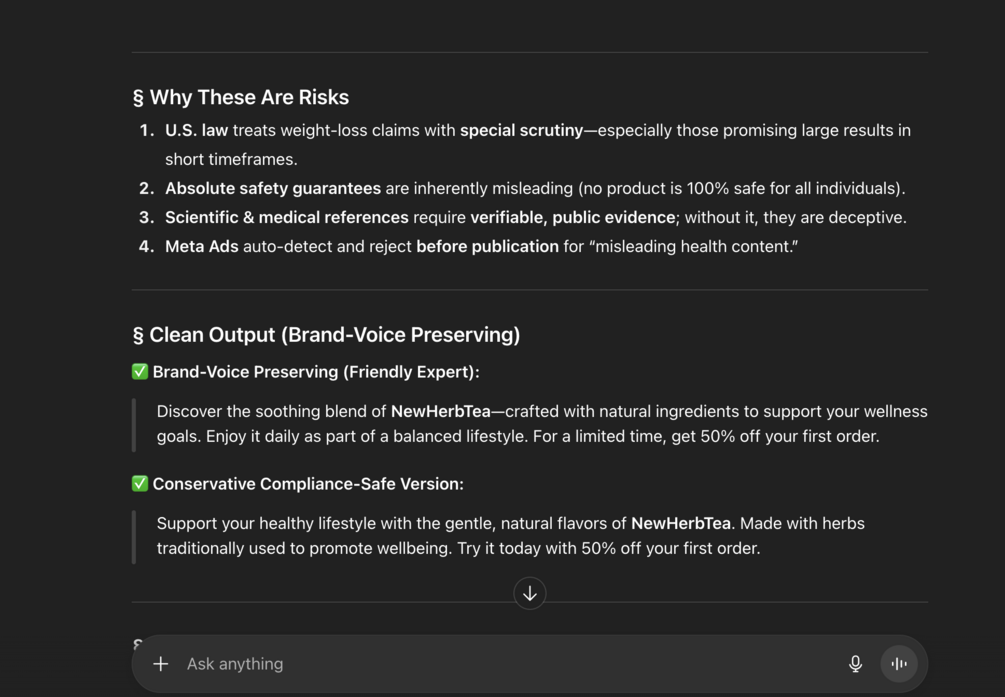Click "Scientific & medical references" in item three
Image resolution: width=1005 pixels, height=697 pixels.
(287, 217)
